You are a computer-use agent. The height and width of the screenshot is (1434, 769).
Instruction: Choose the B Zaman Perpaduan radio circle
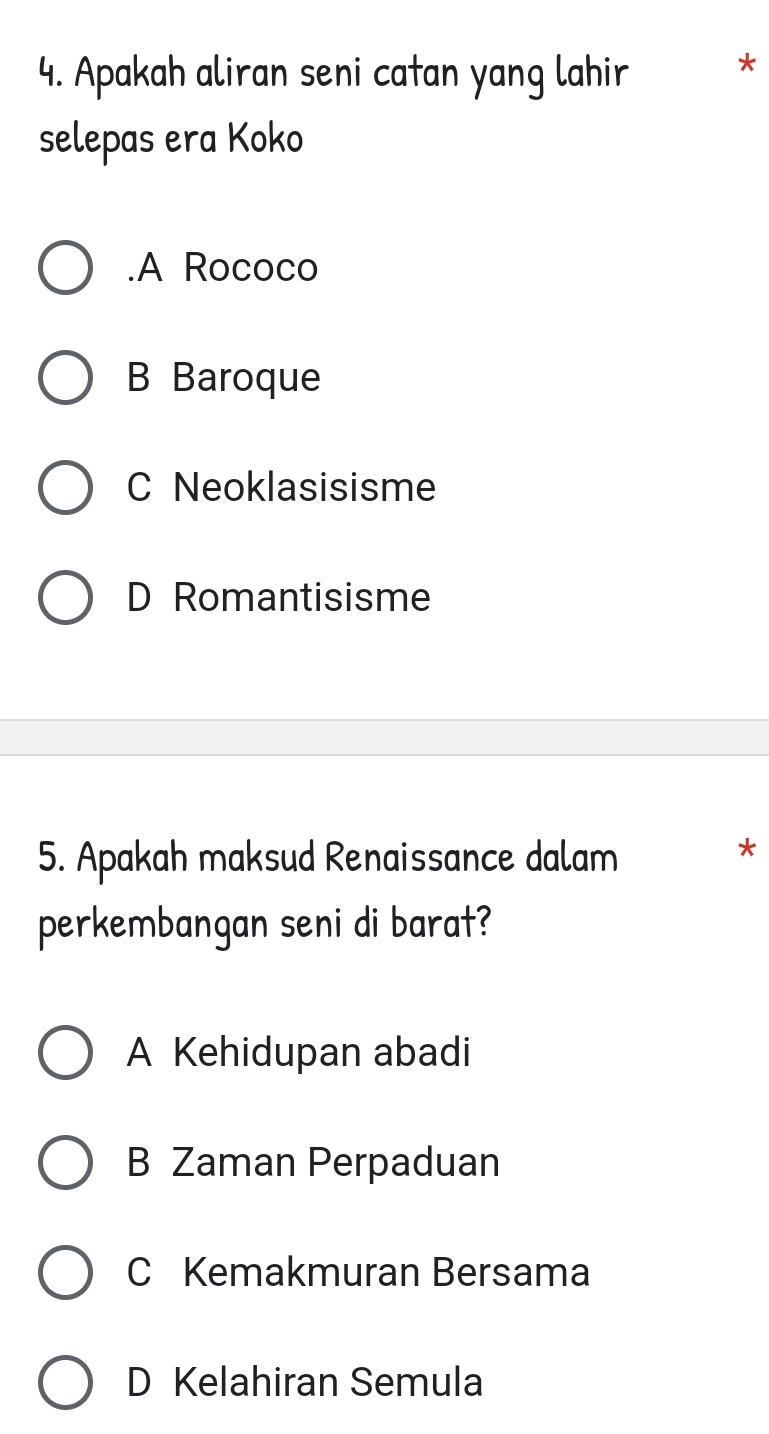click(x=65, y=1162)
